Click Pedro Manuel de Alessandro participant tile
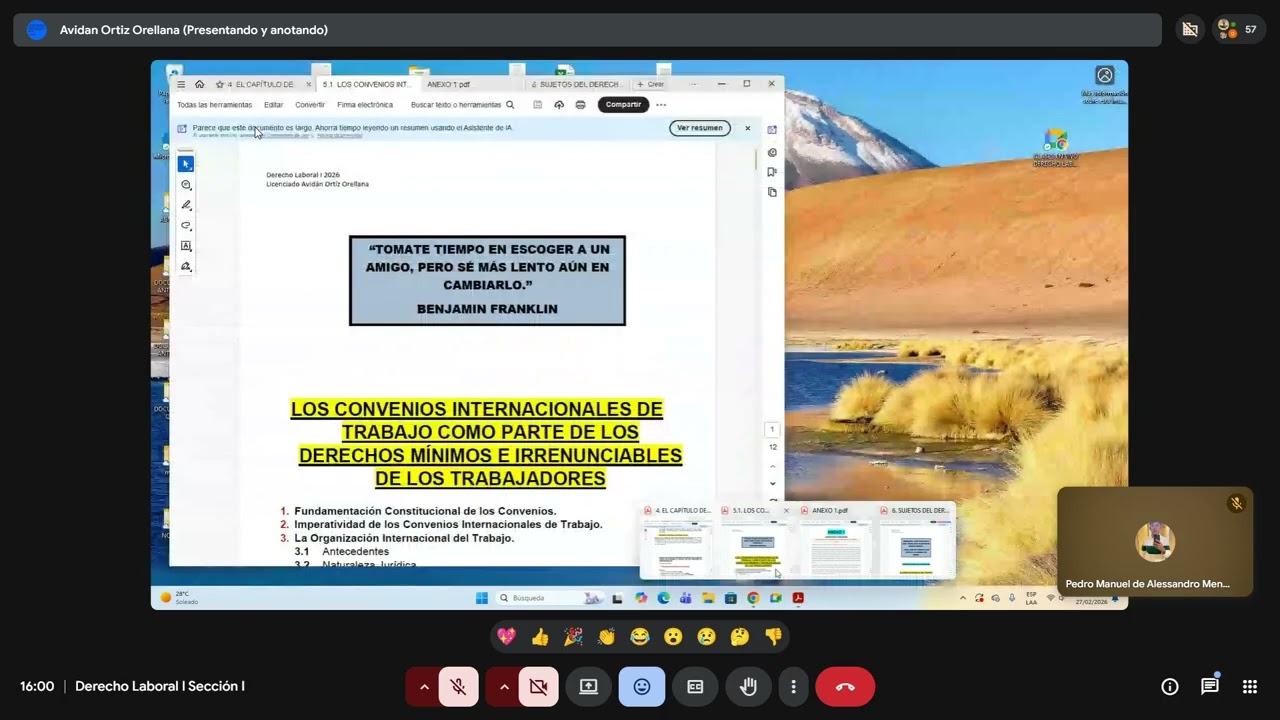1280x720 pixels. coord(1155,542)
